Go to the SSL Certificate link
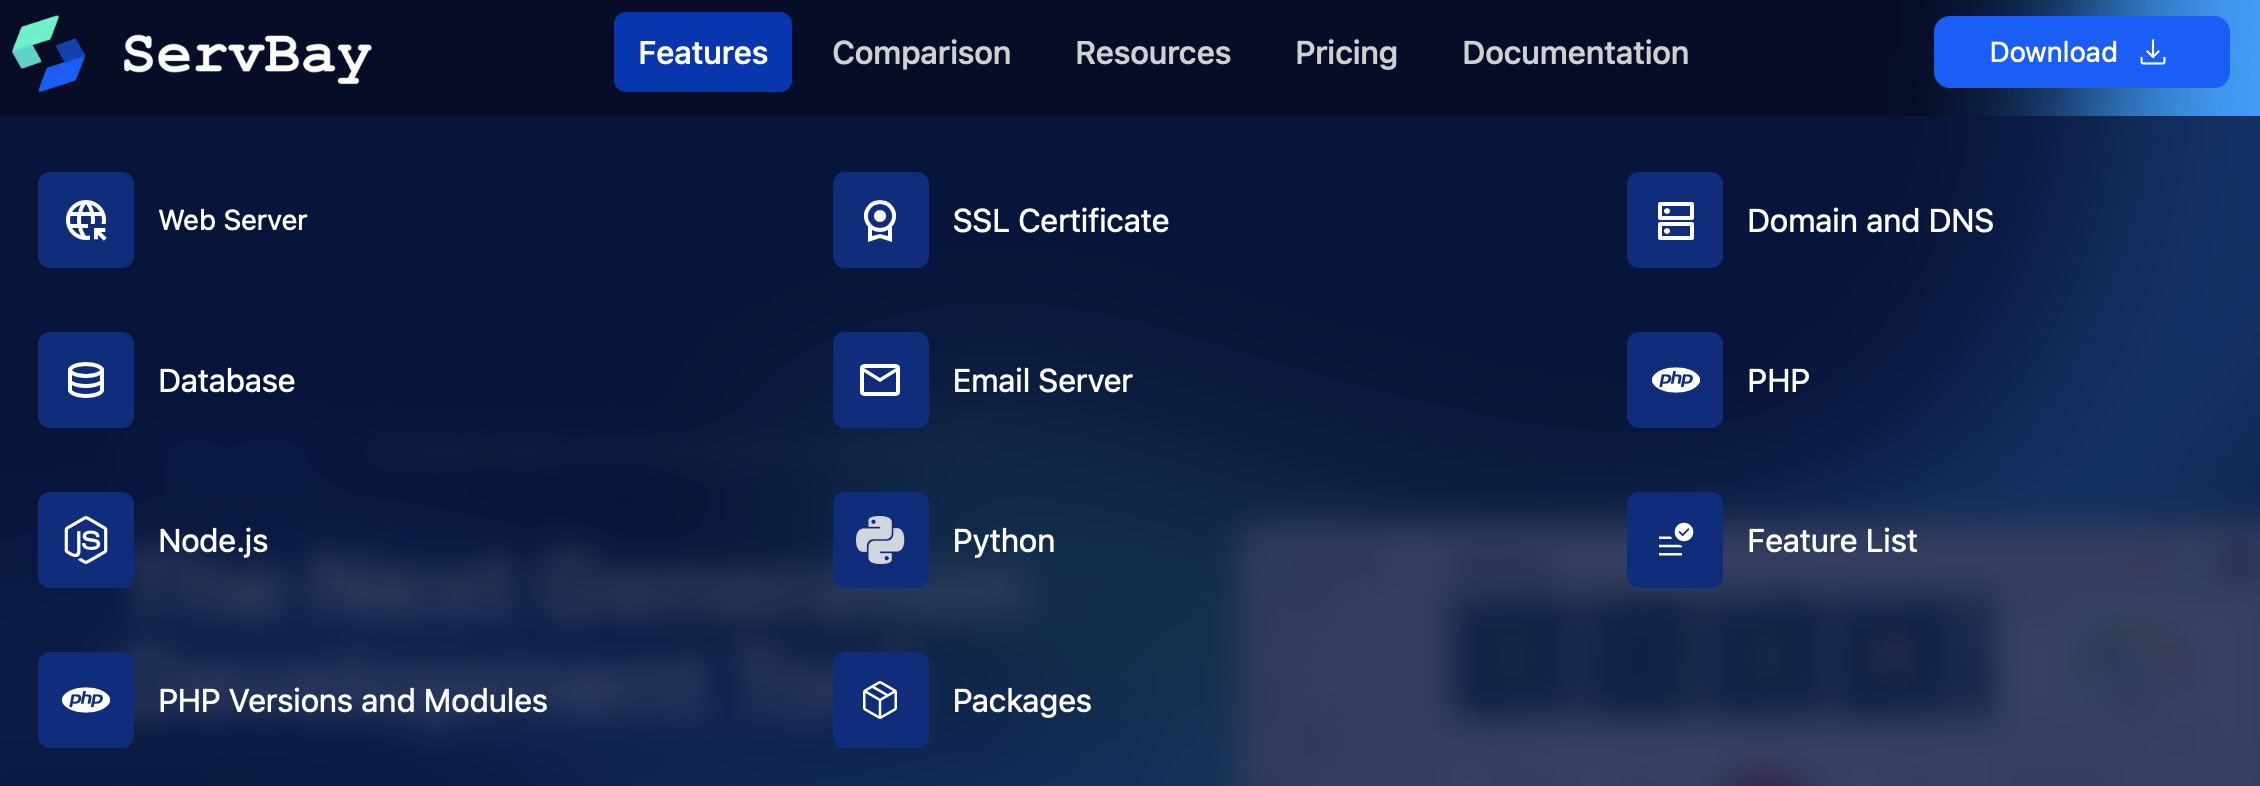2260x786 pixels. (x=1060, y=220)
